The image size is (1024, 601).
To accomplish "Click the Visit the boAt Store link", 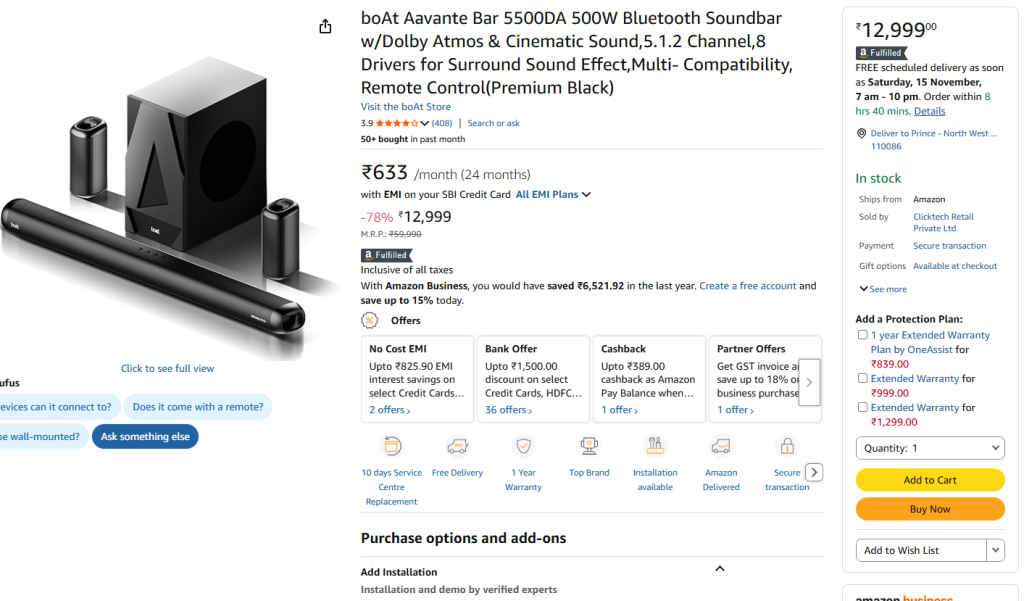I will click(x=405, y=106).
